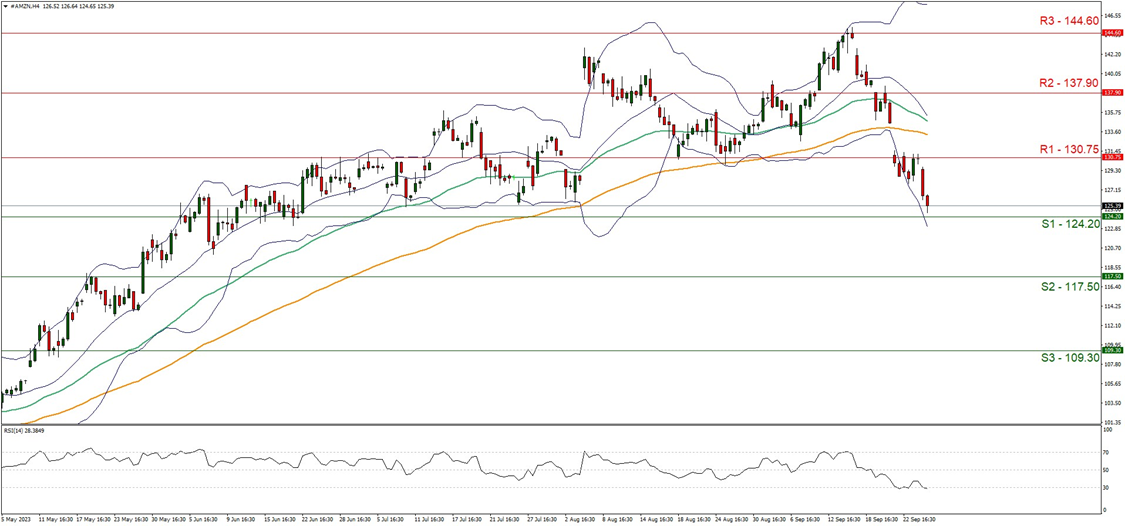Click the green 109.30 price tag on axis
The image size is (1125, 526).
(1111, 350)
